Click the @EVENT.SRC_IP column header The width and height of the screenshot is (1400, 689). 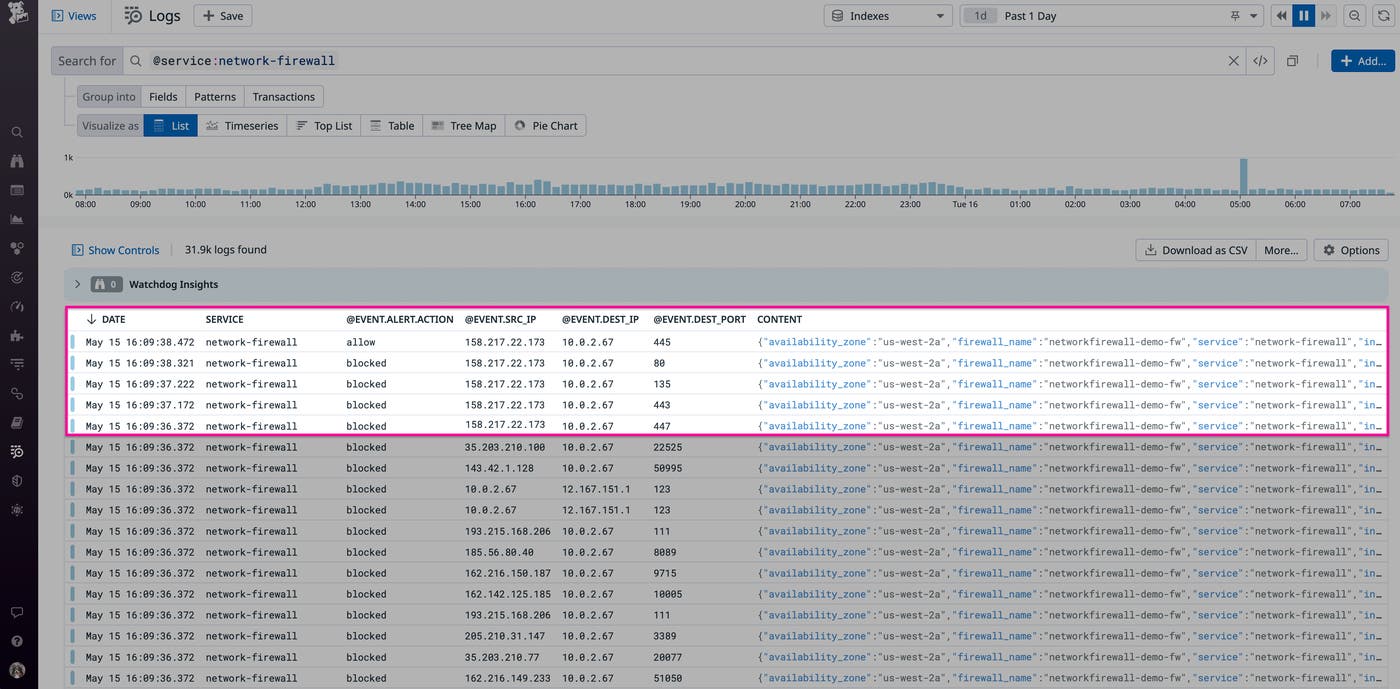(x=501, y=320)
